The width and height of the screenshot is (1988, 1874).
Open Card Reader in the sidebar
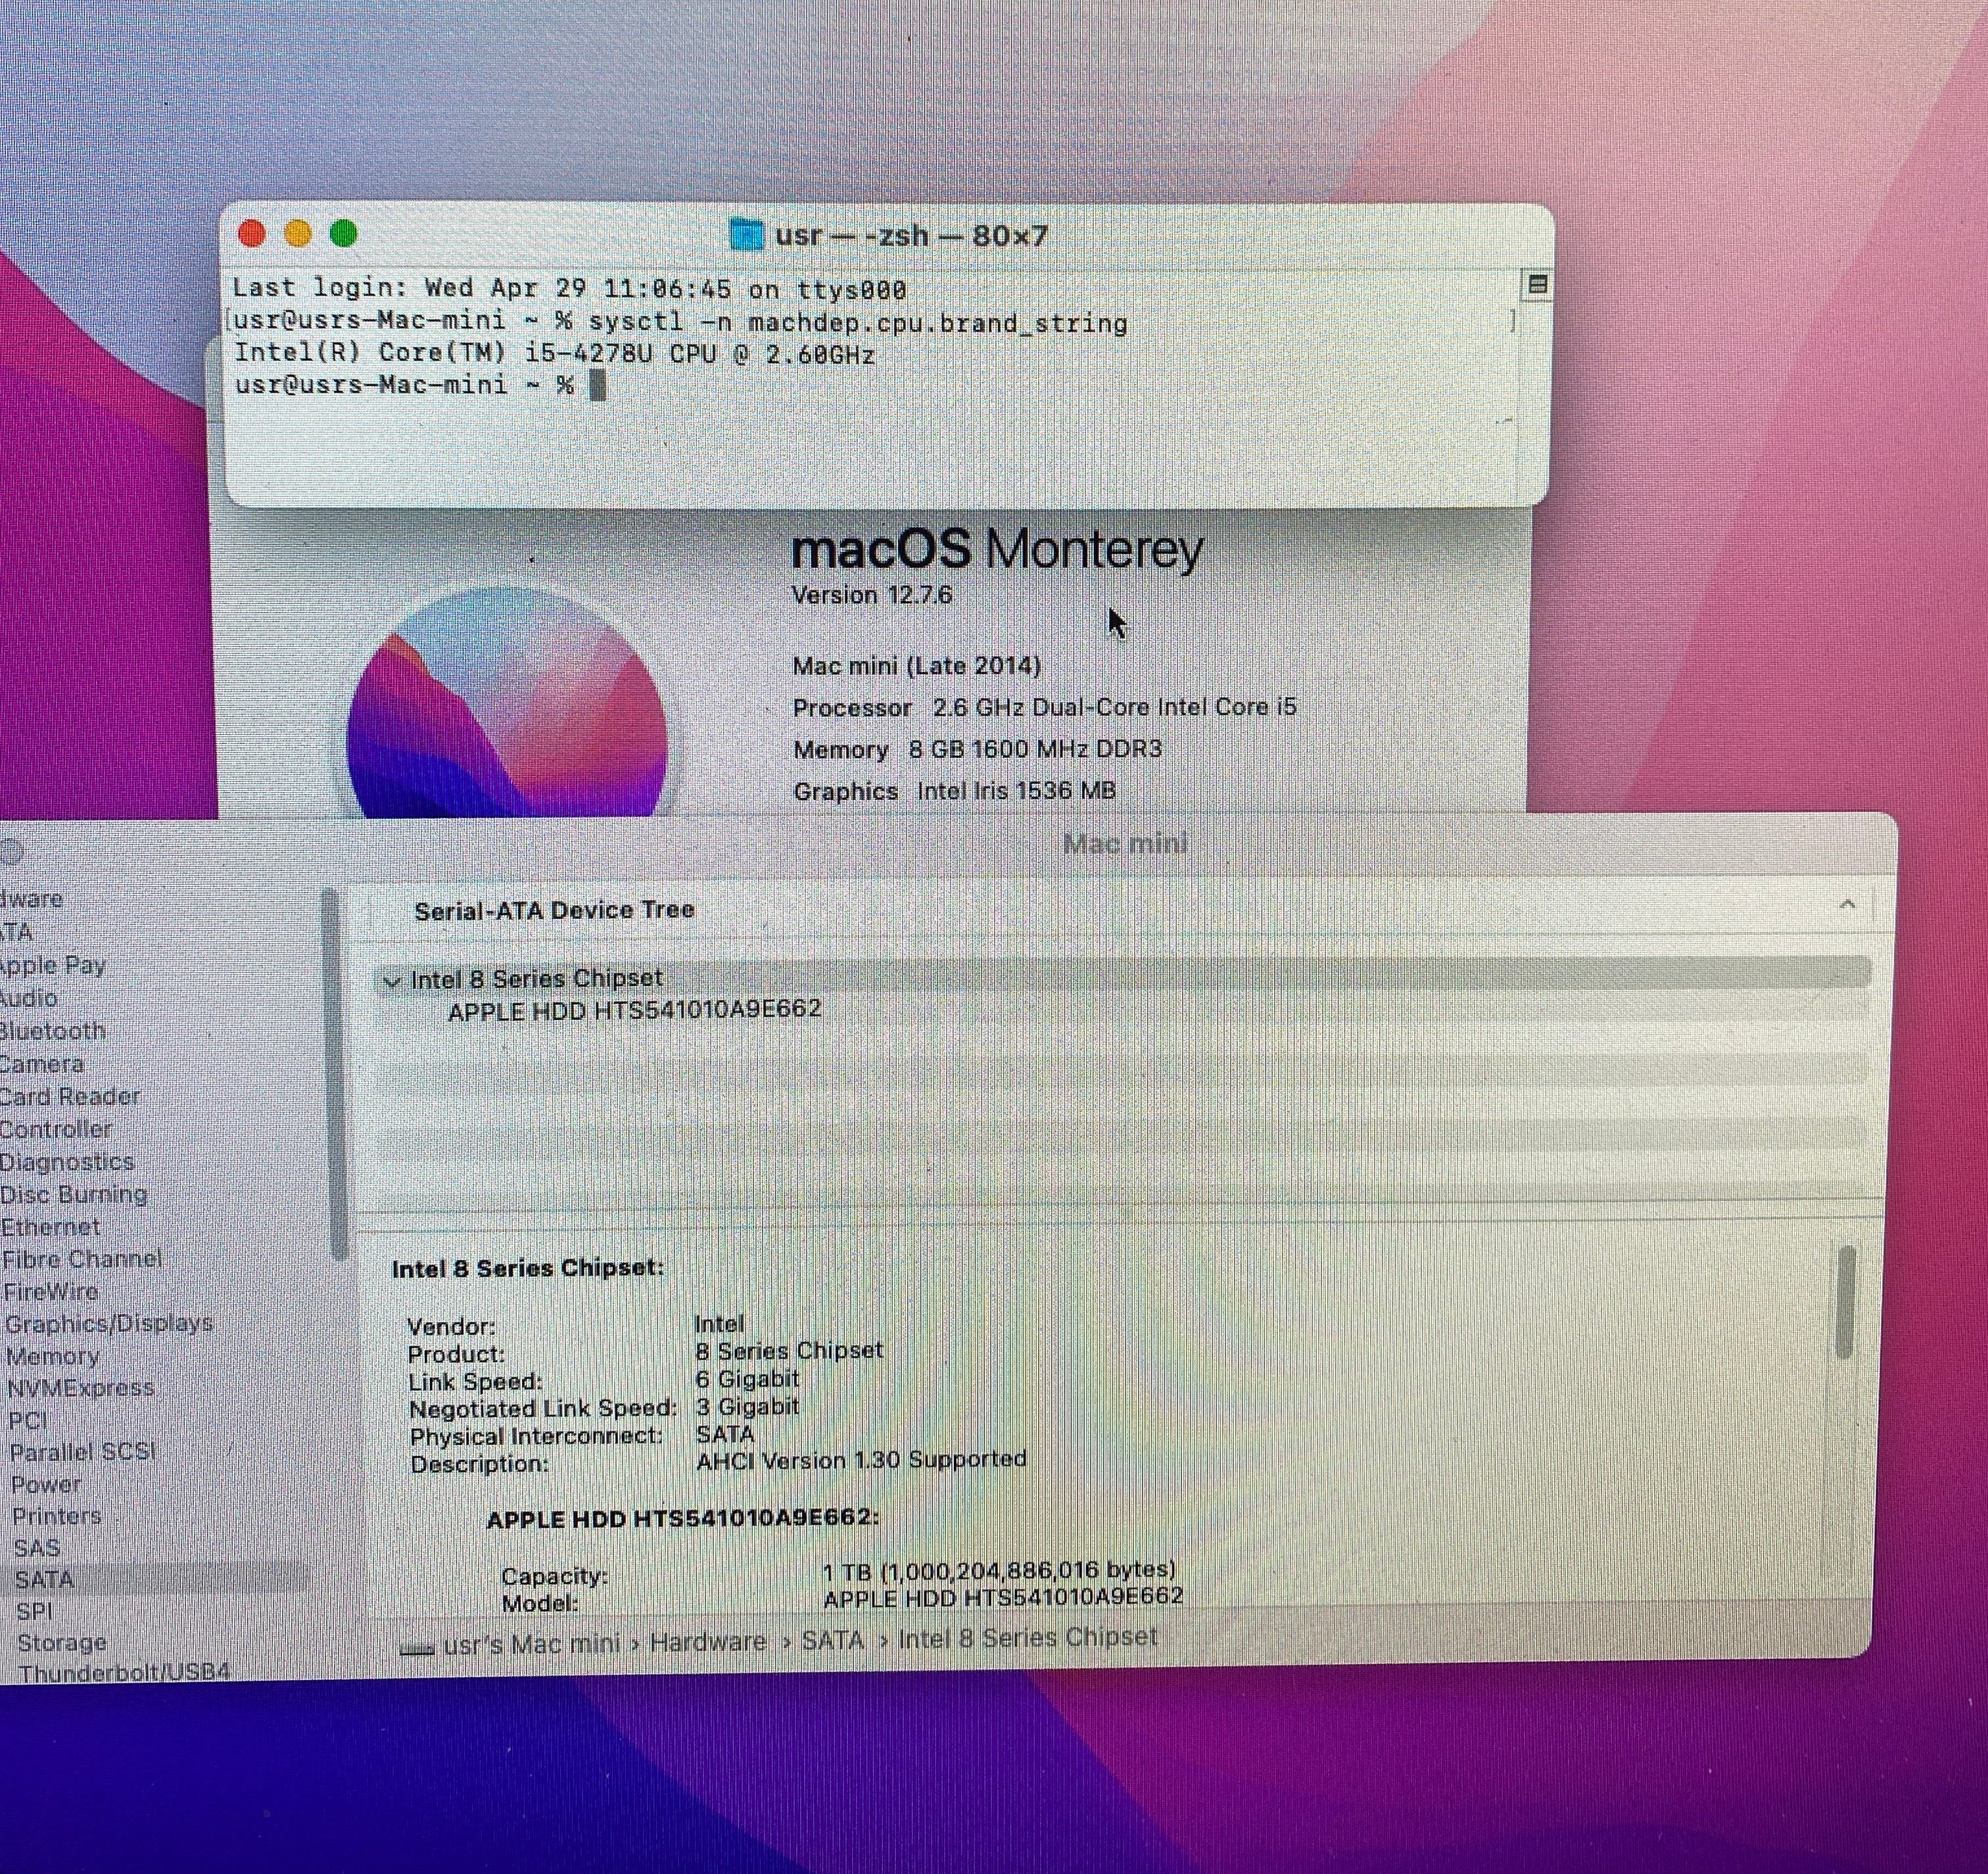[70, 1096]
